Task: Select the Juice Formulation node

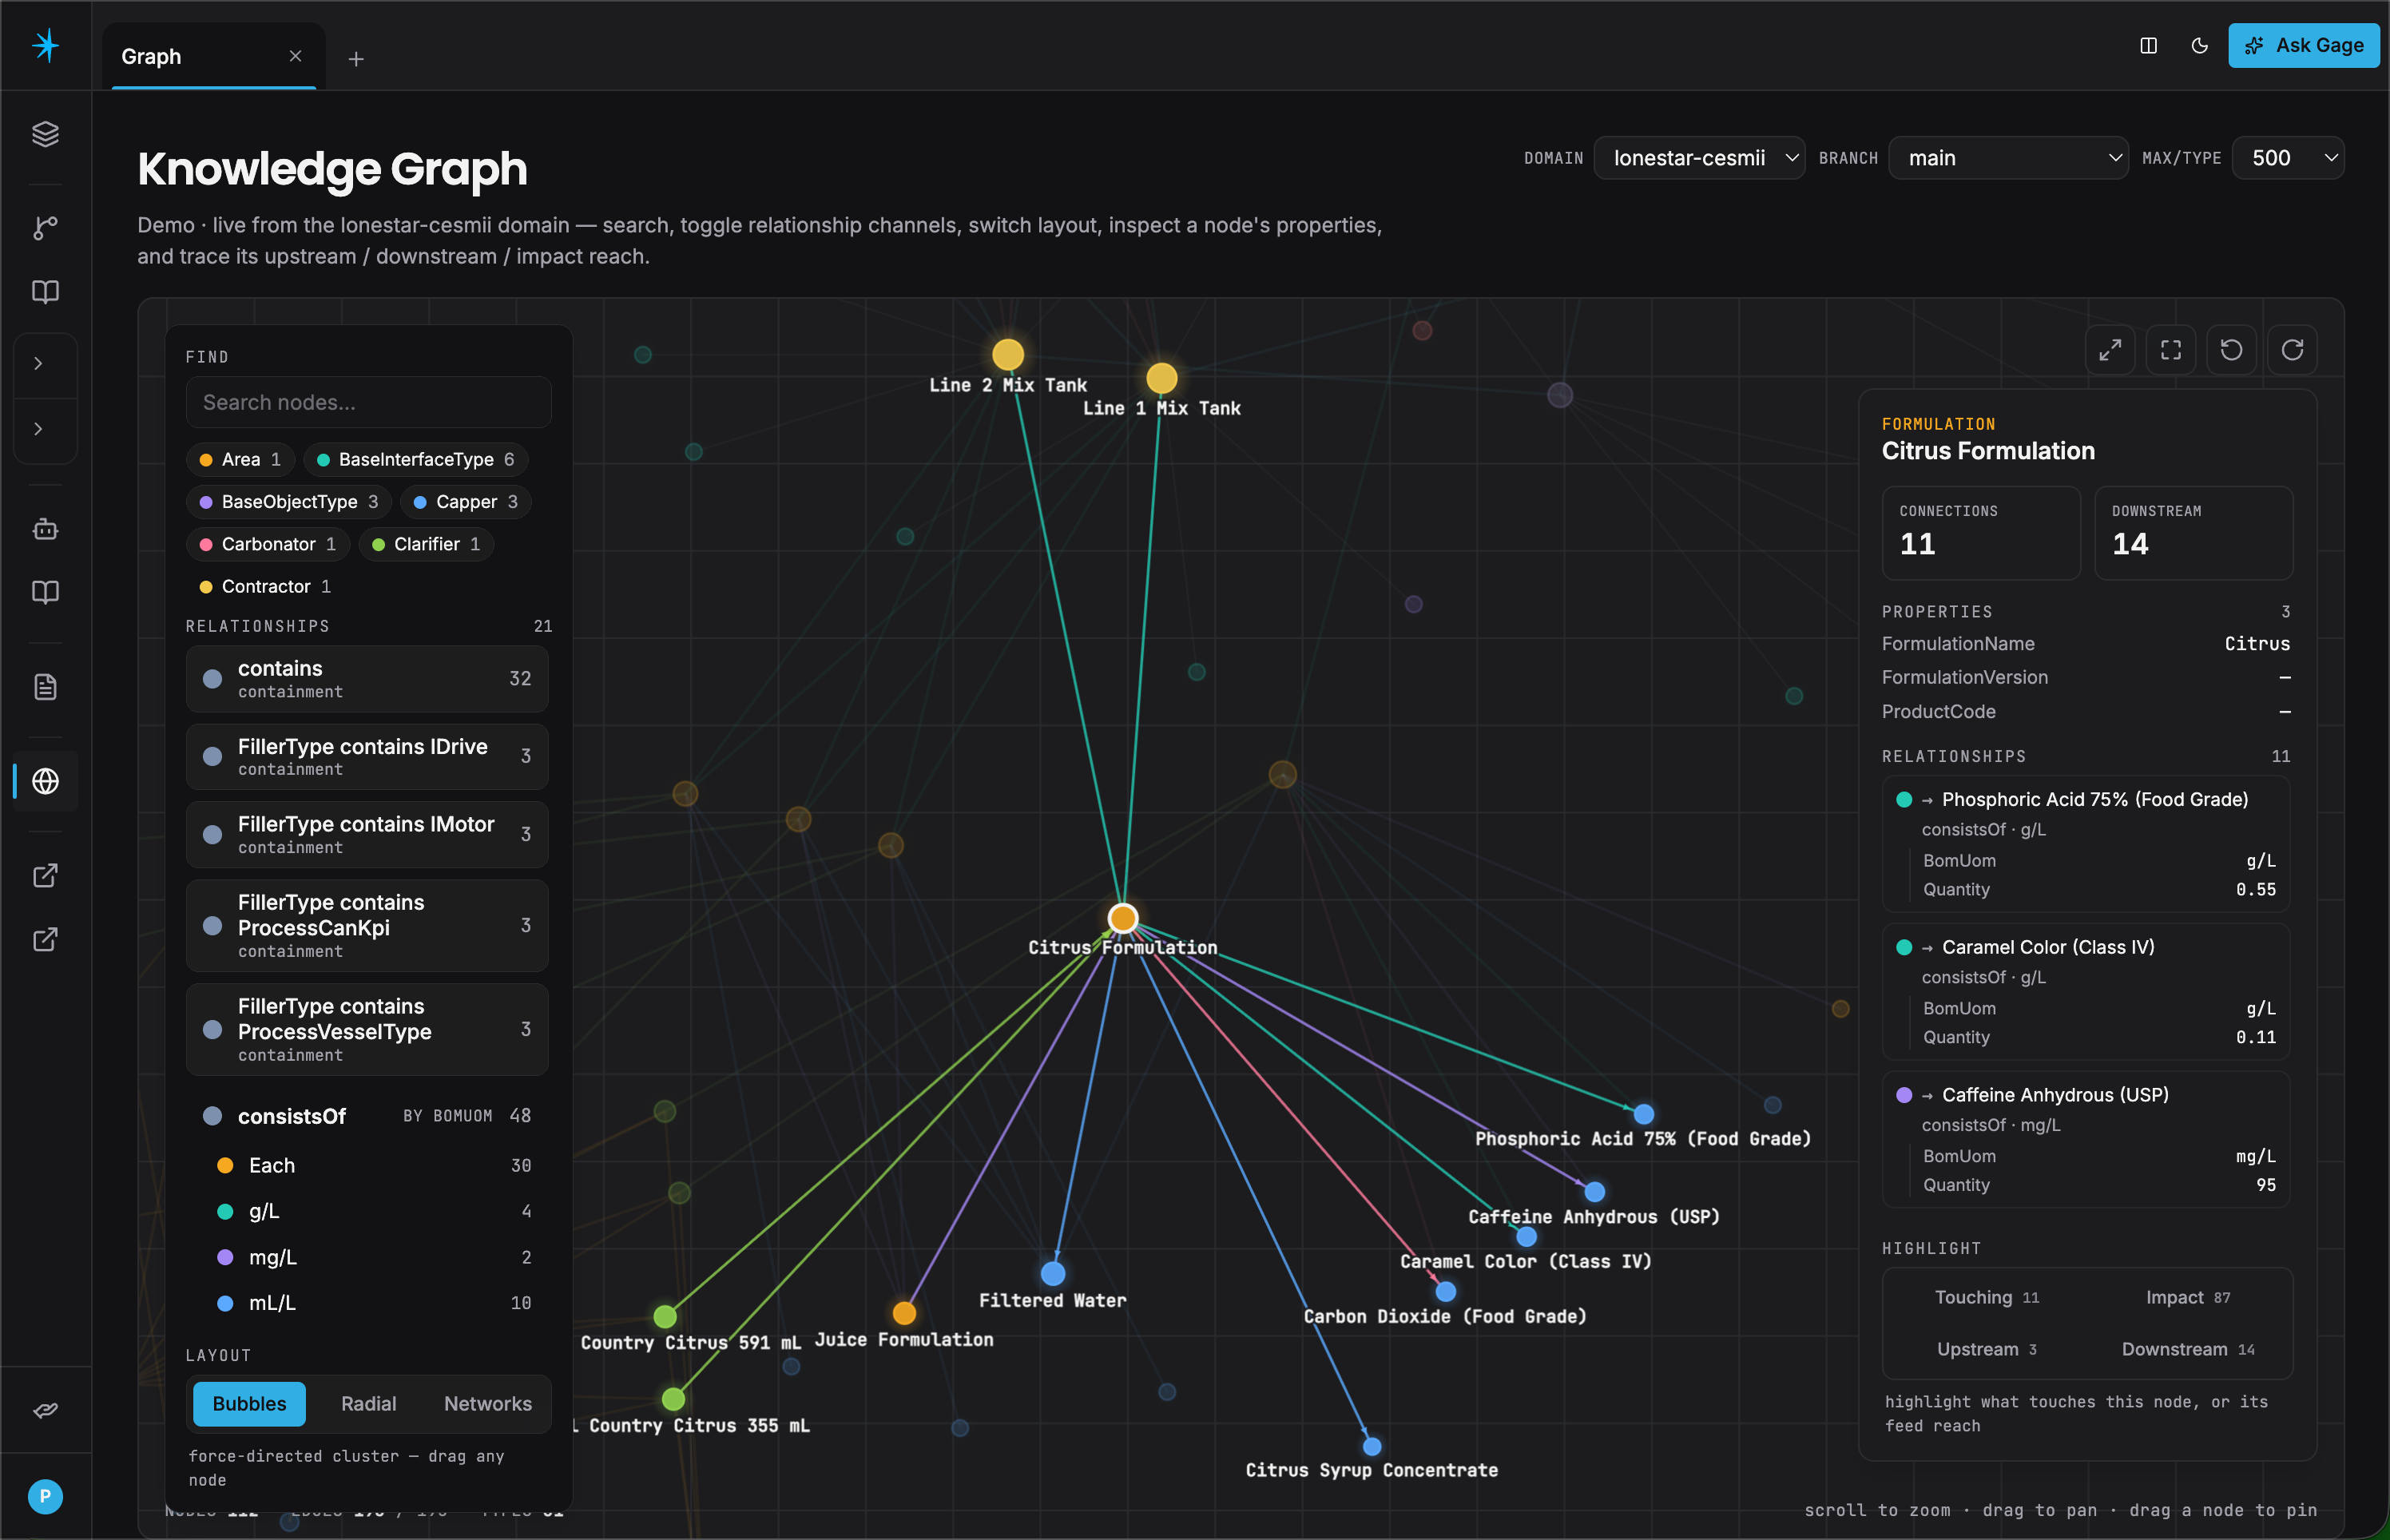Action: click(x=904, y=1312)
